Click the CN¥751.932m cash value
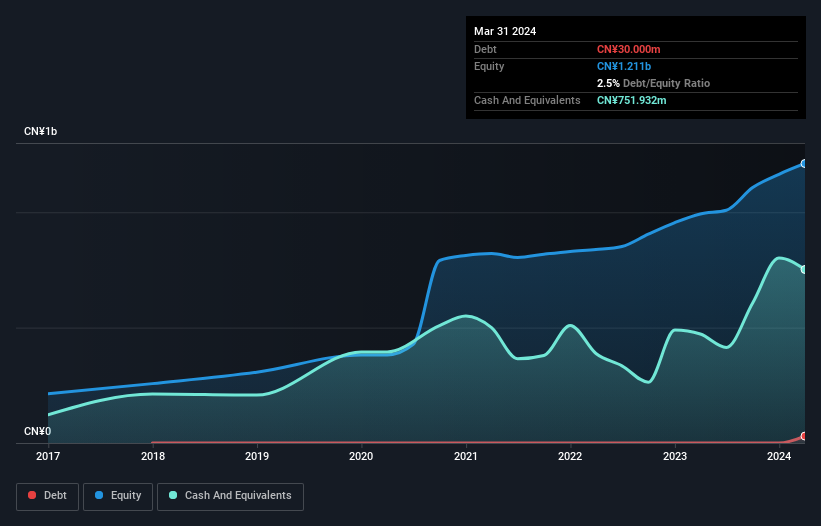Screen dimensions: 821x526 [x=631, y=100]
